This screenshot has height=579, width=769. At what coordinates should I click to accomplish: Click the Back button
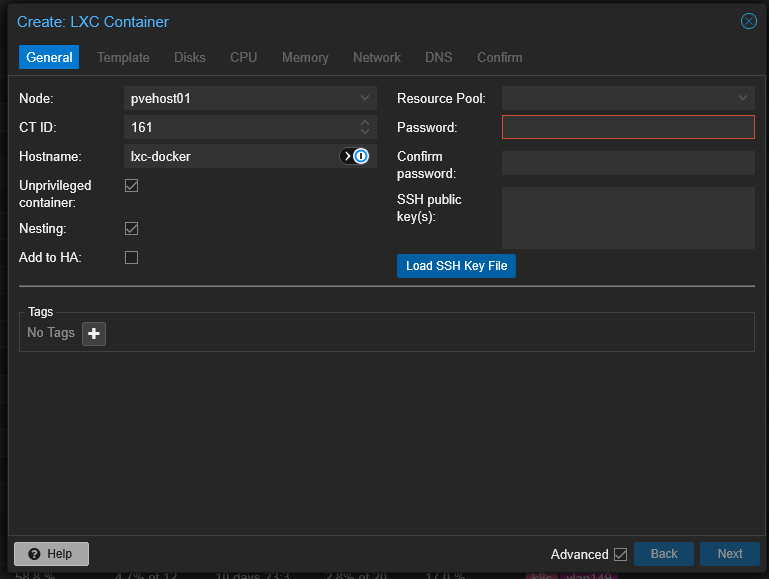(x=664, y=554)
